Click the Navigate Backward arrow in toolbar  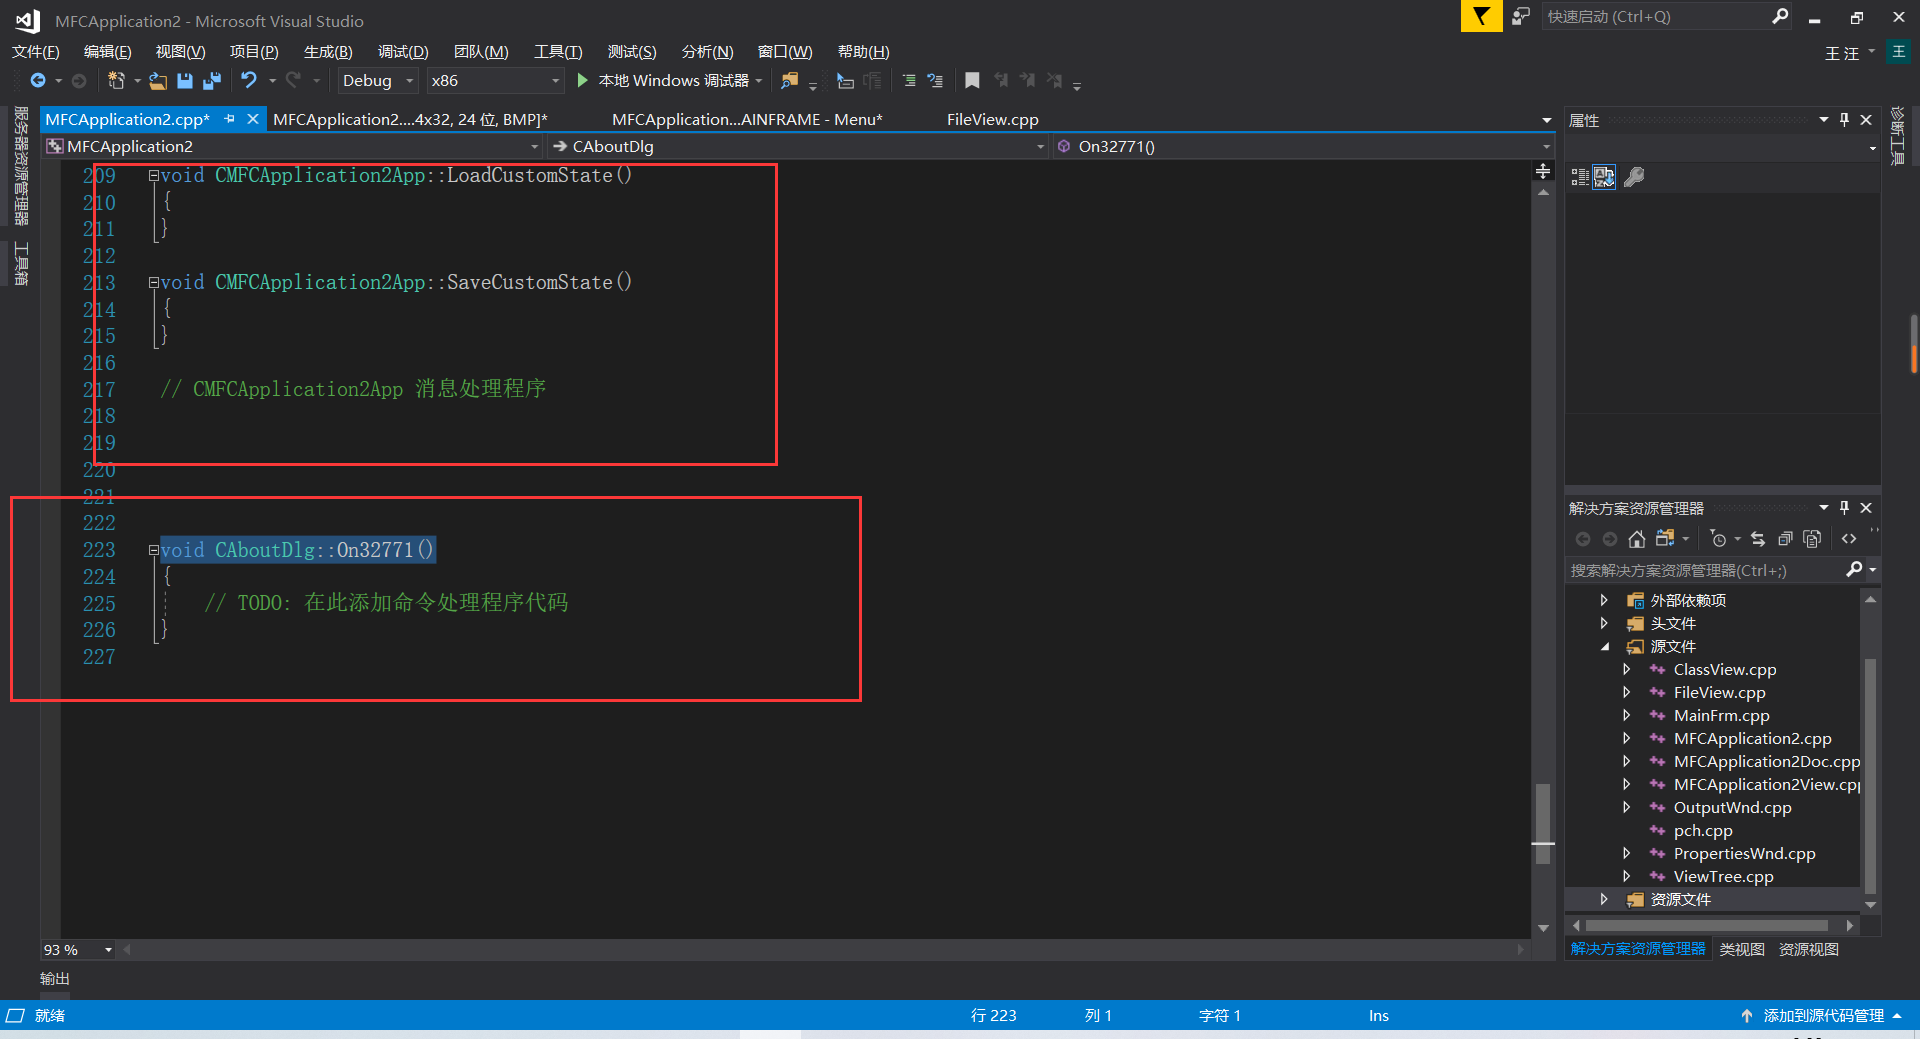click(x=38, y=81)
